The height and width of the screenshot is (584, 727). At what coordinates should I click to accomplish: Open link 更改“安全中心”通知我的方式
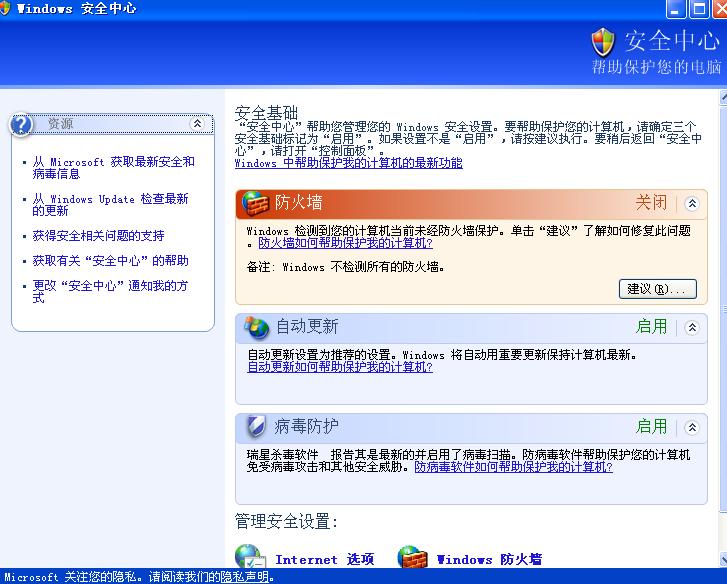tap(110, 292)
